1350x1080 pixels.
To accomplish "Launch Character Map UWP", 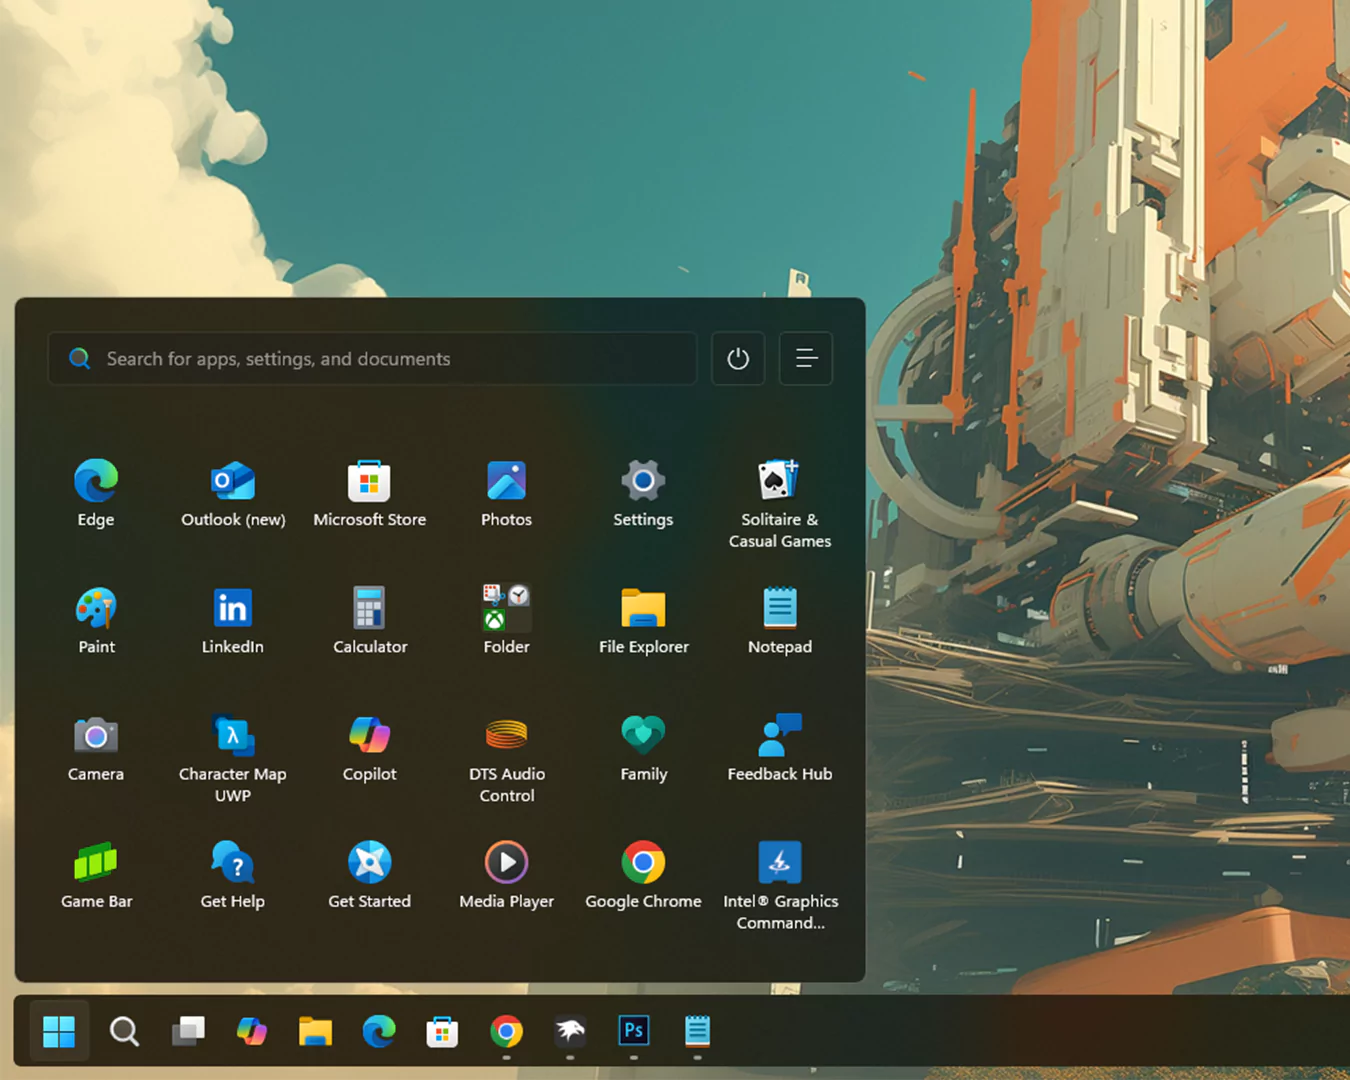I will [233, 758].
